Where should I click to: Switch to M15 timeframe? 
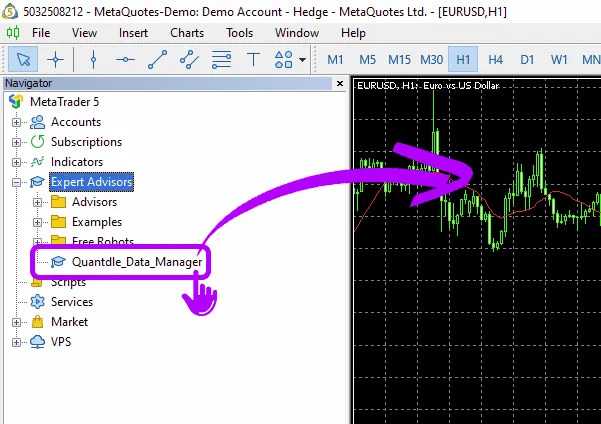point(399,59)
